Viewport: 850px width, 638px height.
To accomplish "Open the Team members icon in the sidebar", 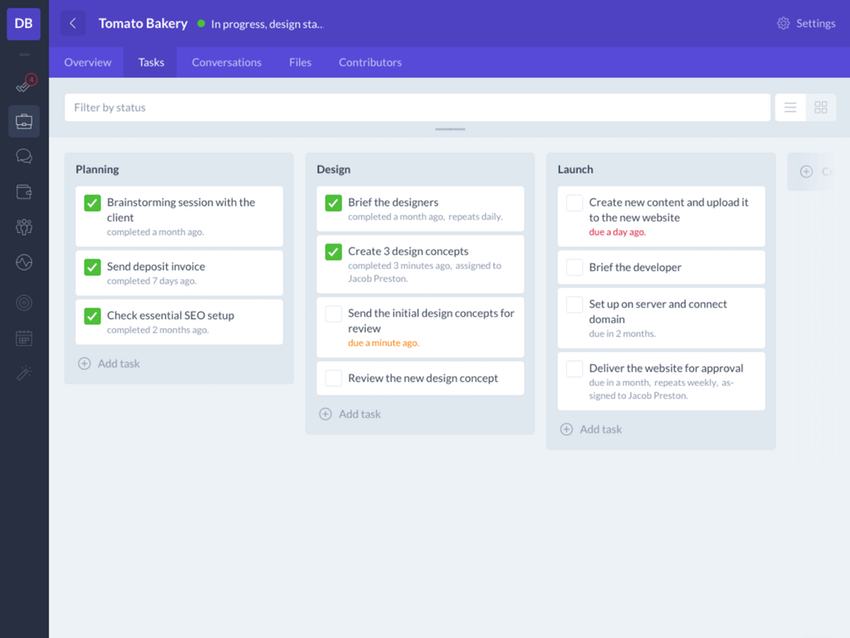I will [x=22, y=227].
